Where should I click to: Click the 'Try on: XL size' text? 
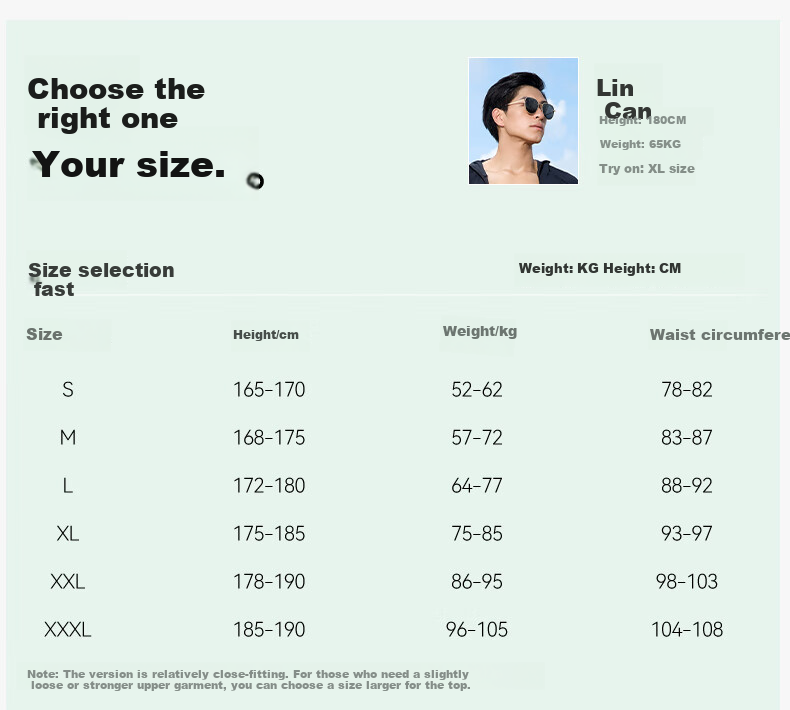tap(647, 168)
